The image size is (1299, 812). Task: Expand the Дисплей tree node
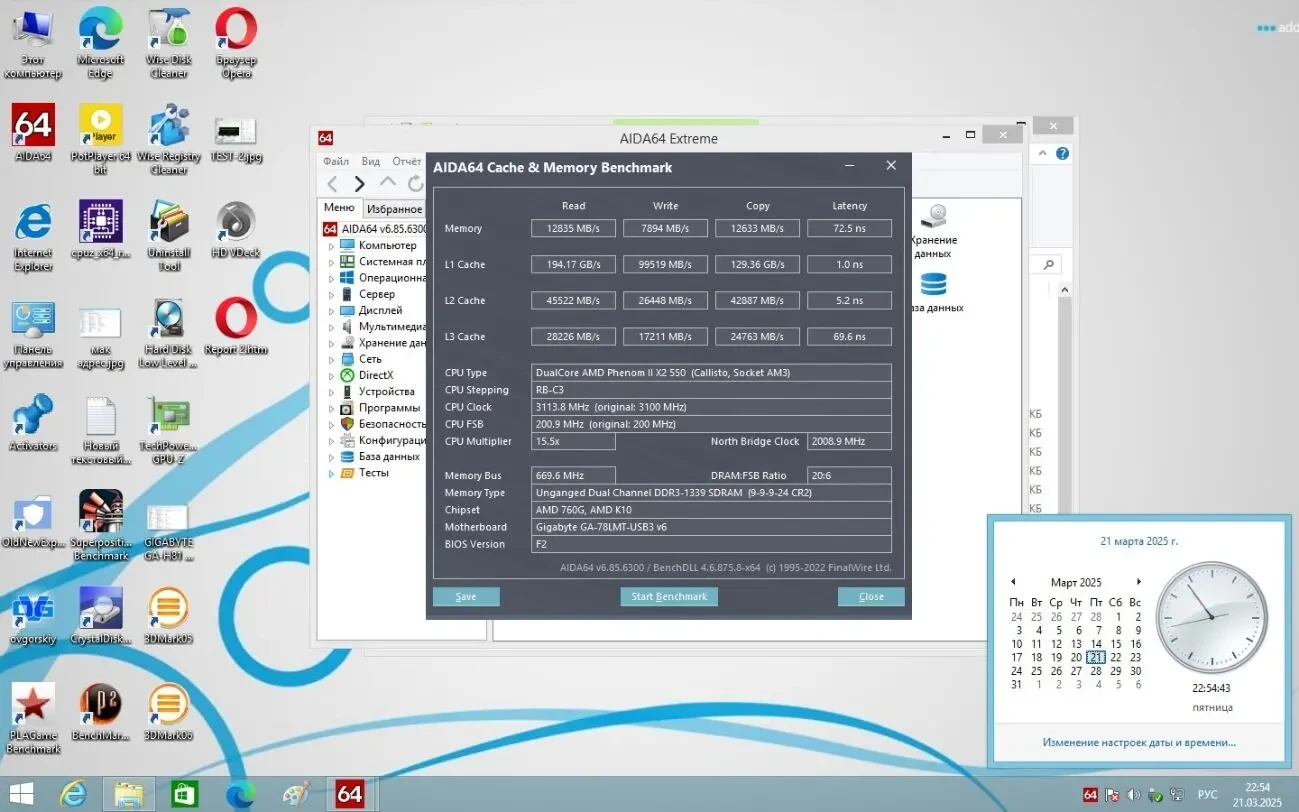pos(333,310)
